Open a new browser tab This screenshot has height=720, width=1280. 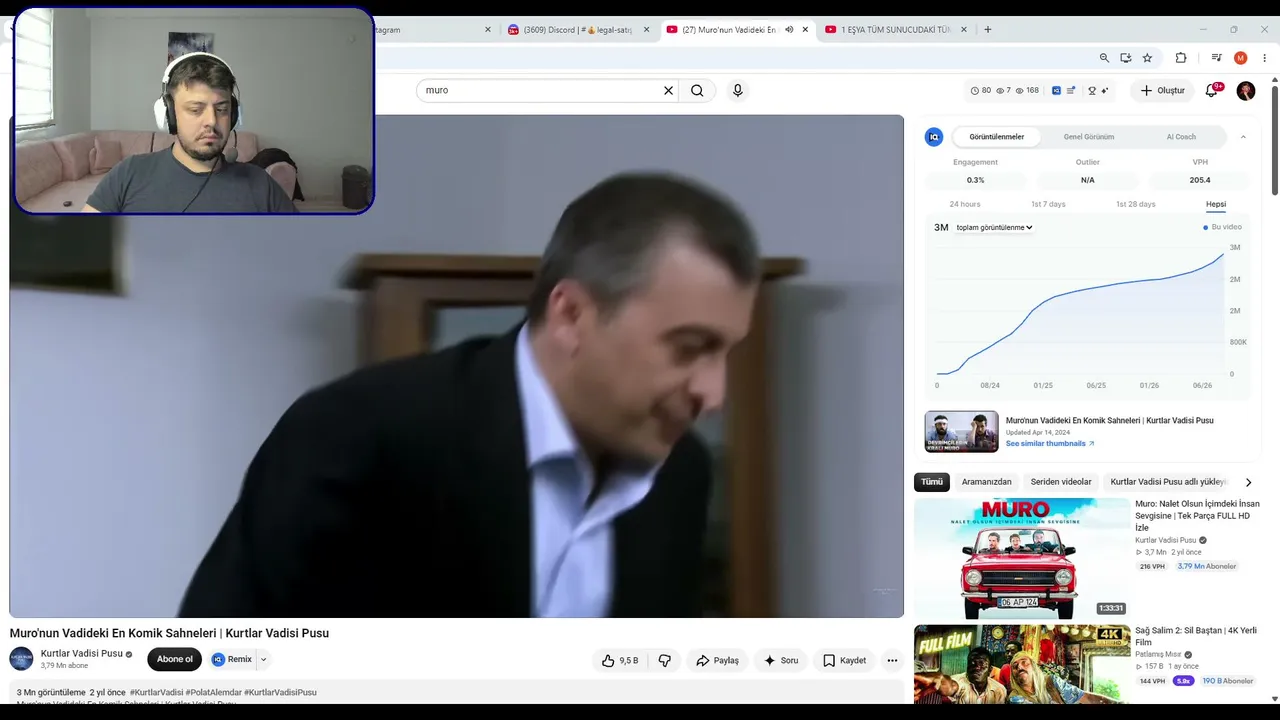tap(988, 30)
